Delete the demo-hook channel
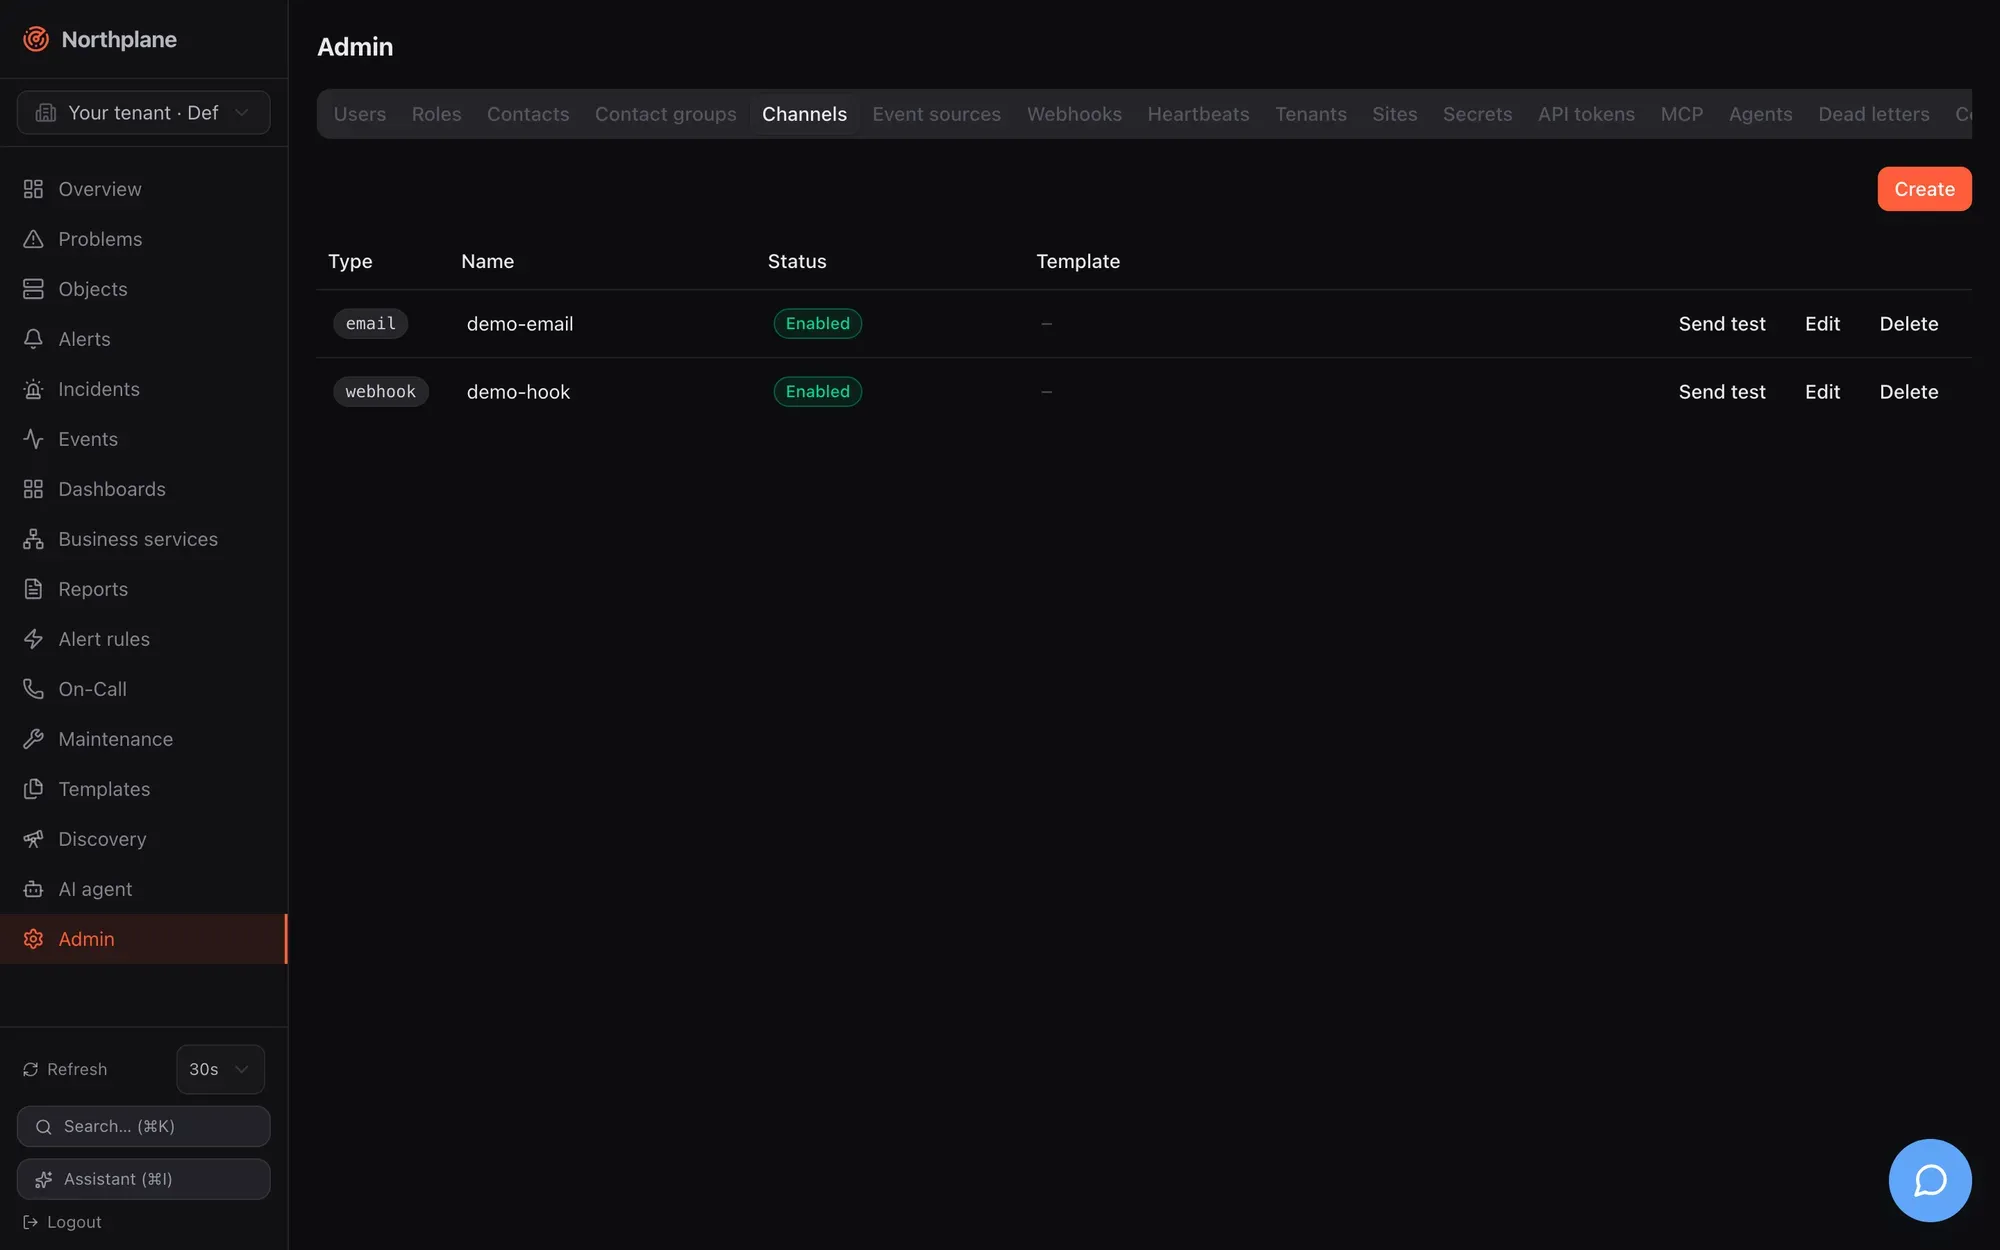Image resolution: width=2000 pixels, height=1250 pixels. pyautogui.click(x=1908, y=392)
